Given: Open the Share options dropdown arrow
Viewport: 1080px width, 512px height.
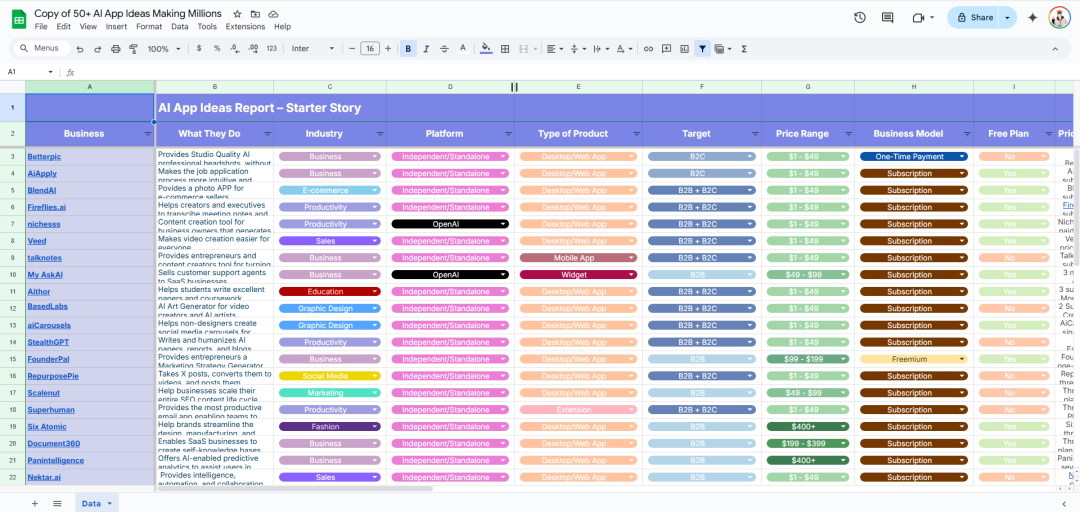Looking at the screenshot, I should coord(1008,18).
